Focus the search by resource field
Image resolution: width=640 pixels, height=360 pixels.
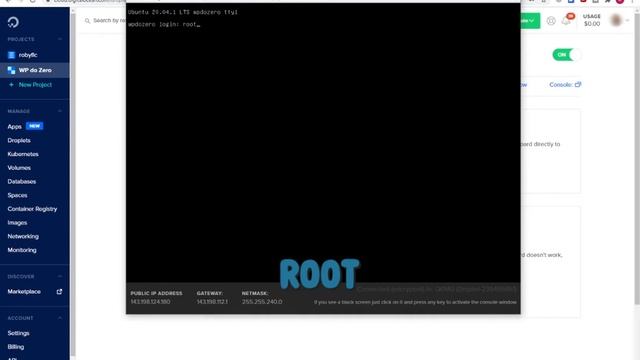[x=105, y=20]
